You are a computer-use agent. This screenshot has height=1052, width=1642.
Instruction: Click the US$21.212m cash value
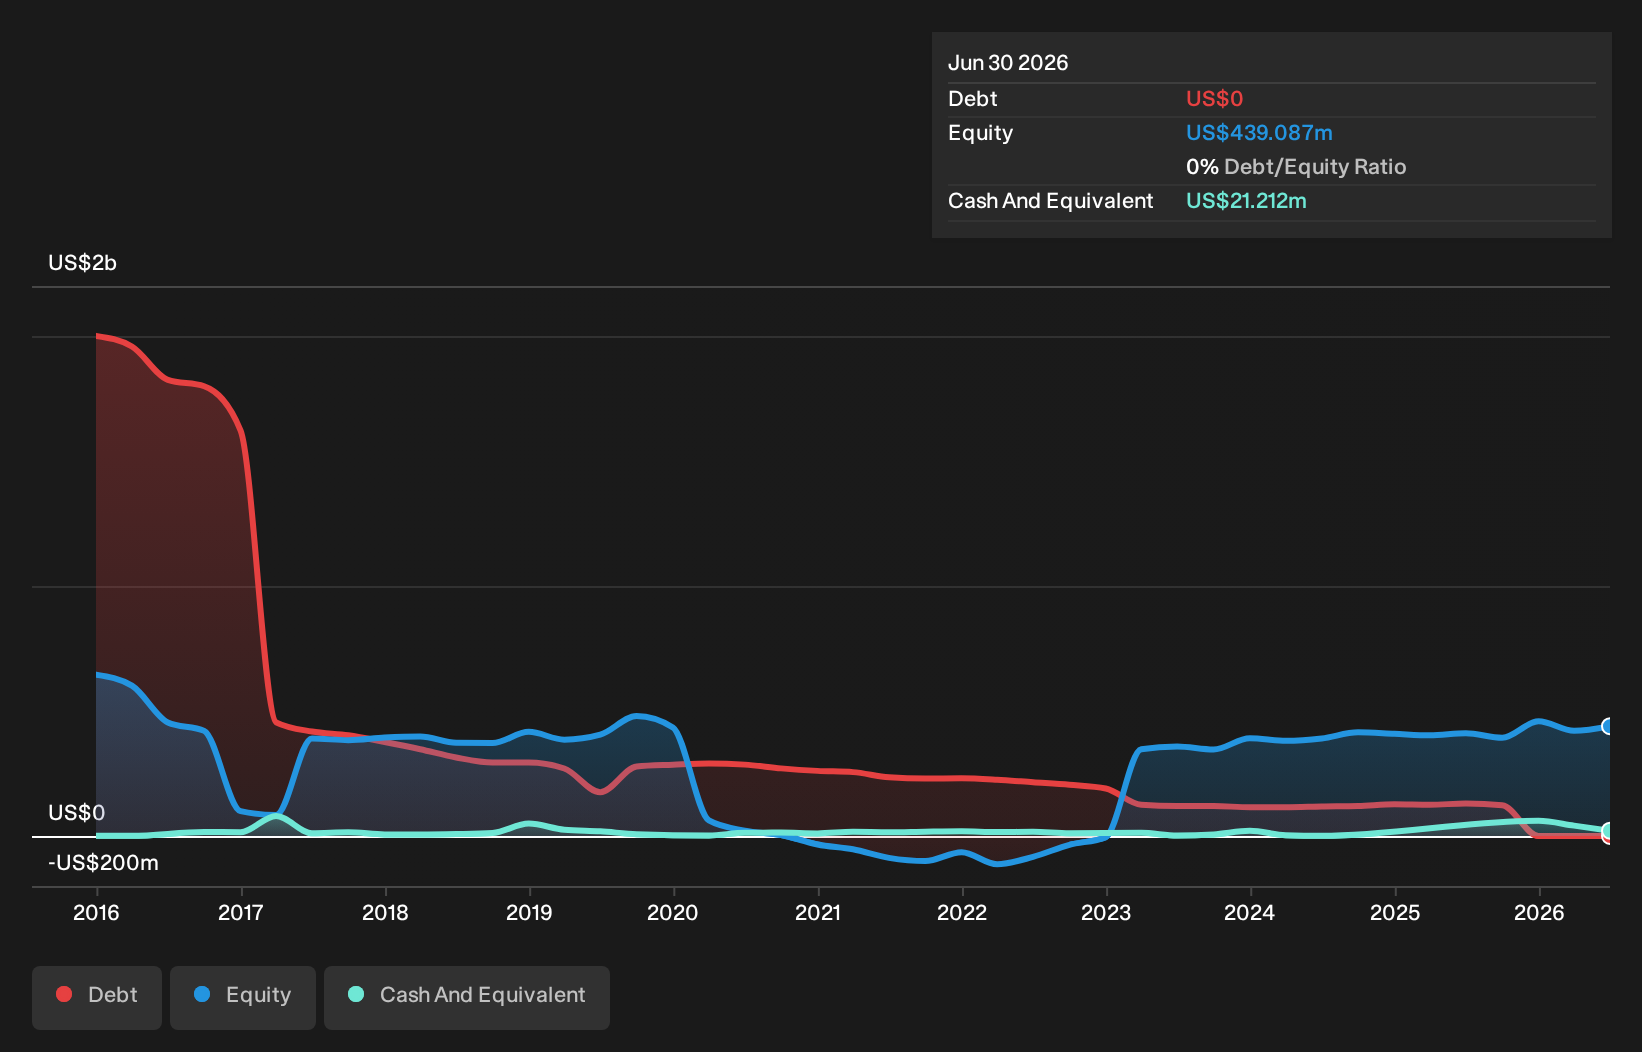1246,200
